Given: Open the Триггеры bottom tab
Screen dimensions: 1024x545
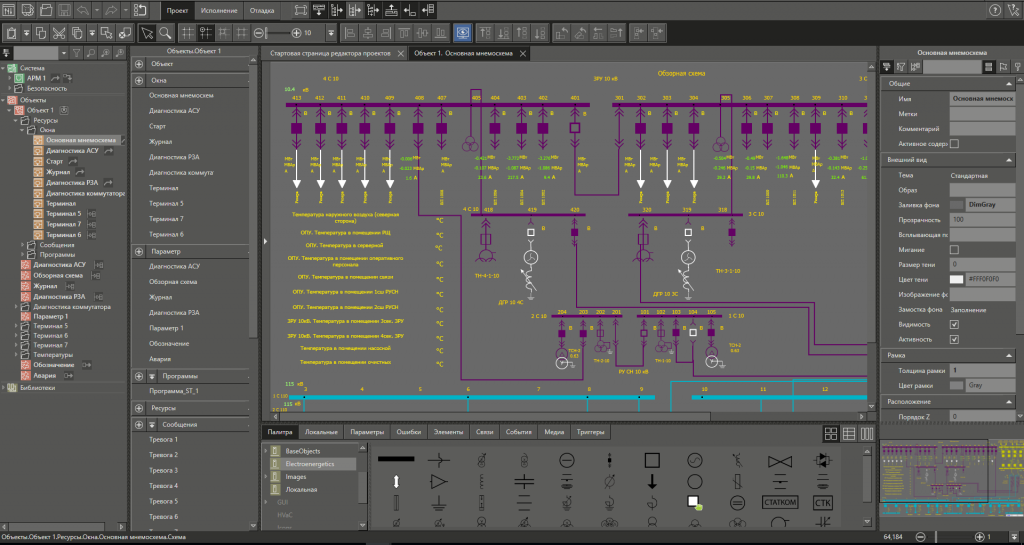Looking at the screenshot, I should pyautogui.click(x=590, y=432).
